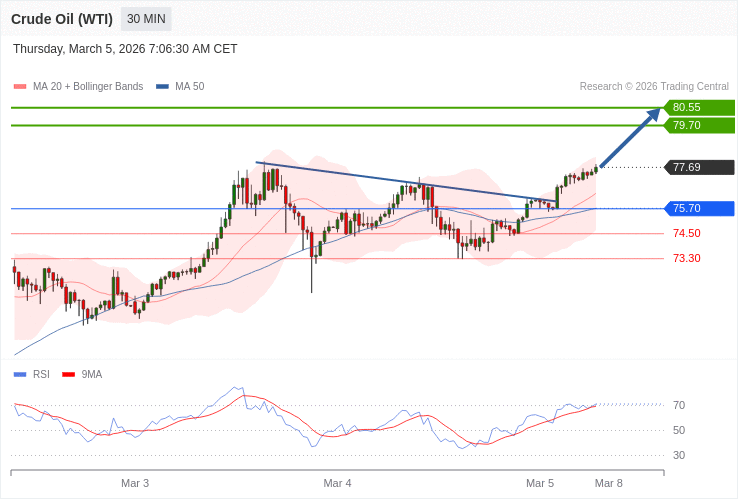Click the 74.50 support level label
This screenshot has height=500, width=738.
(x=686, y=233)
